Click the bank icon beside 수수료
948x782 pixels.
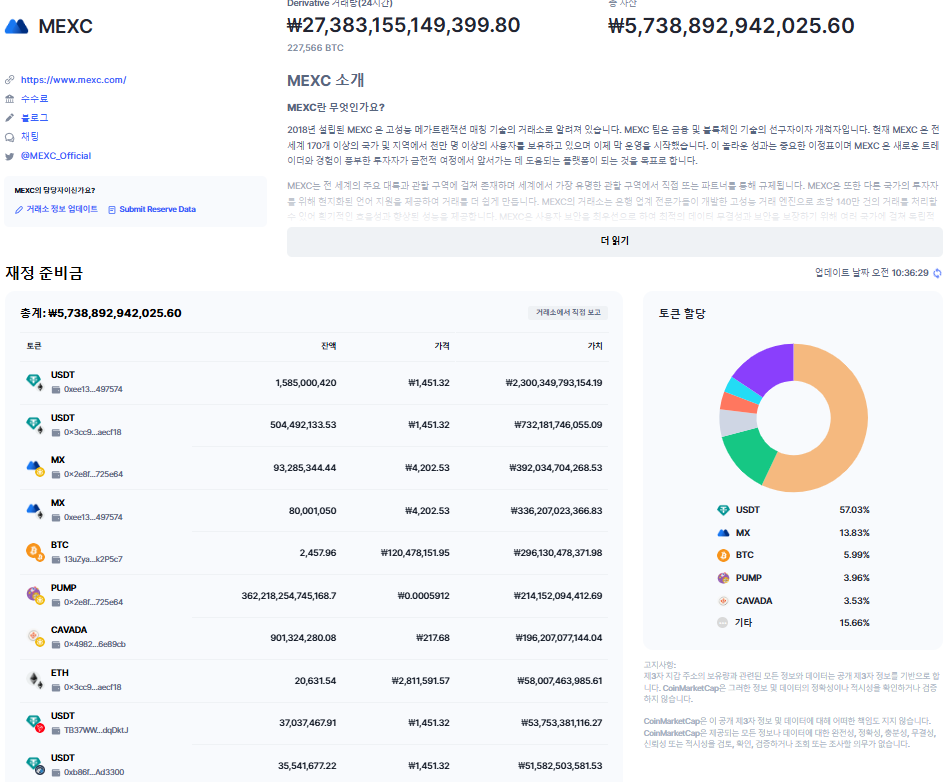point(10,99)
